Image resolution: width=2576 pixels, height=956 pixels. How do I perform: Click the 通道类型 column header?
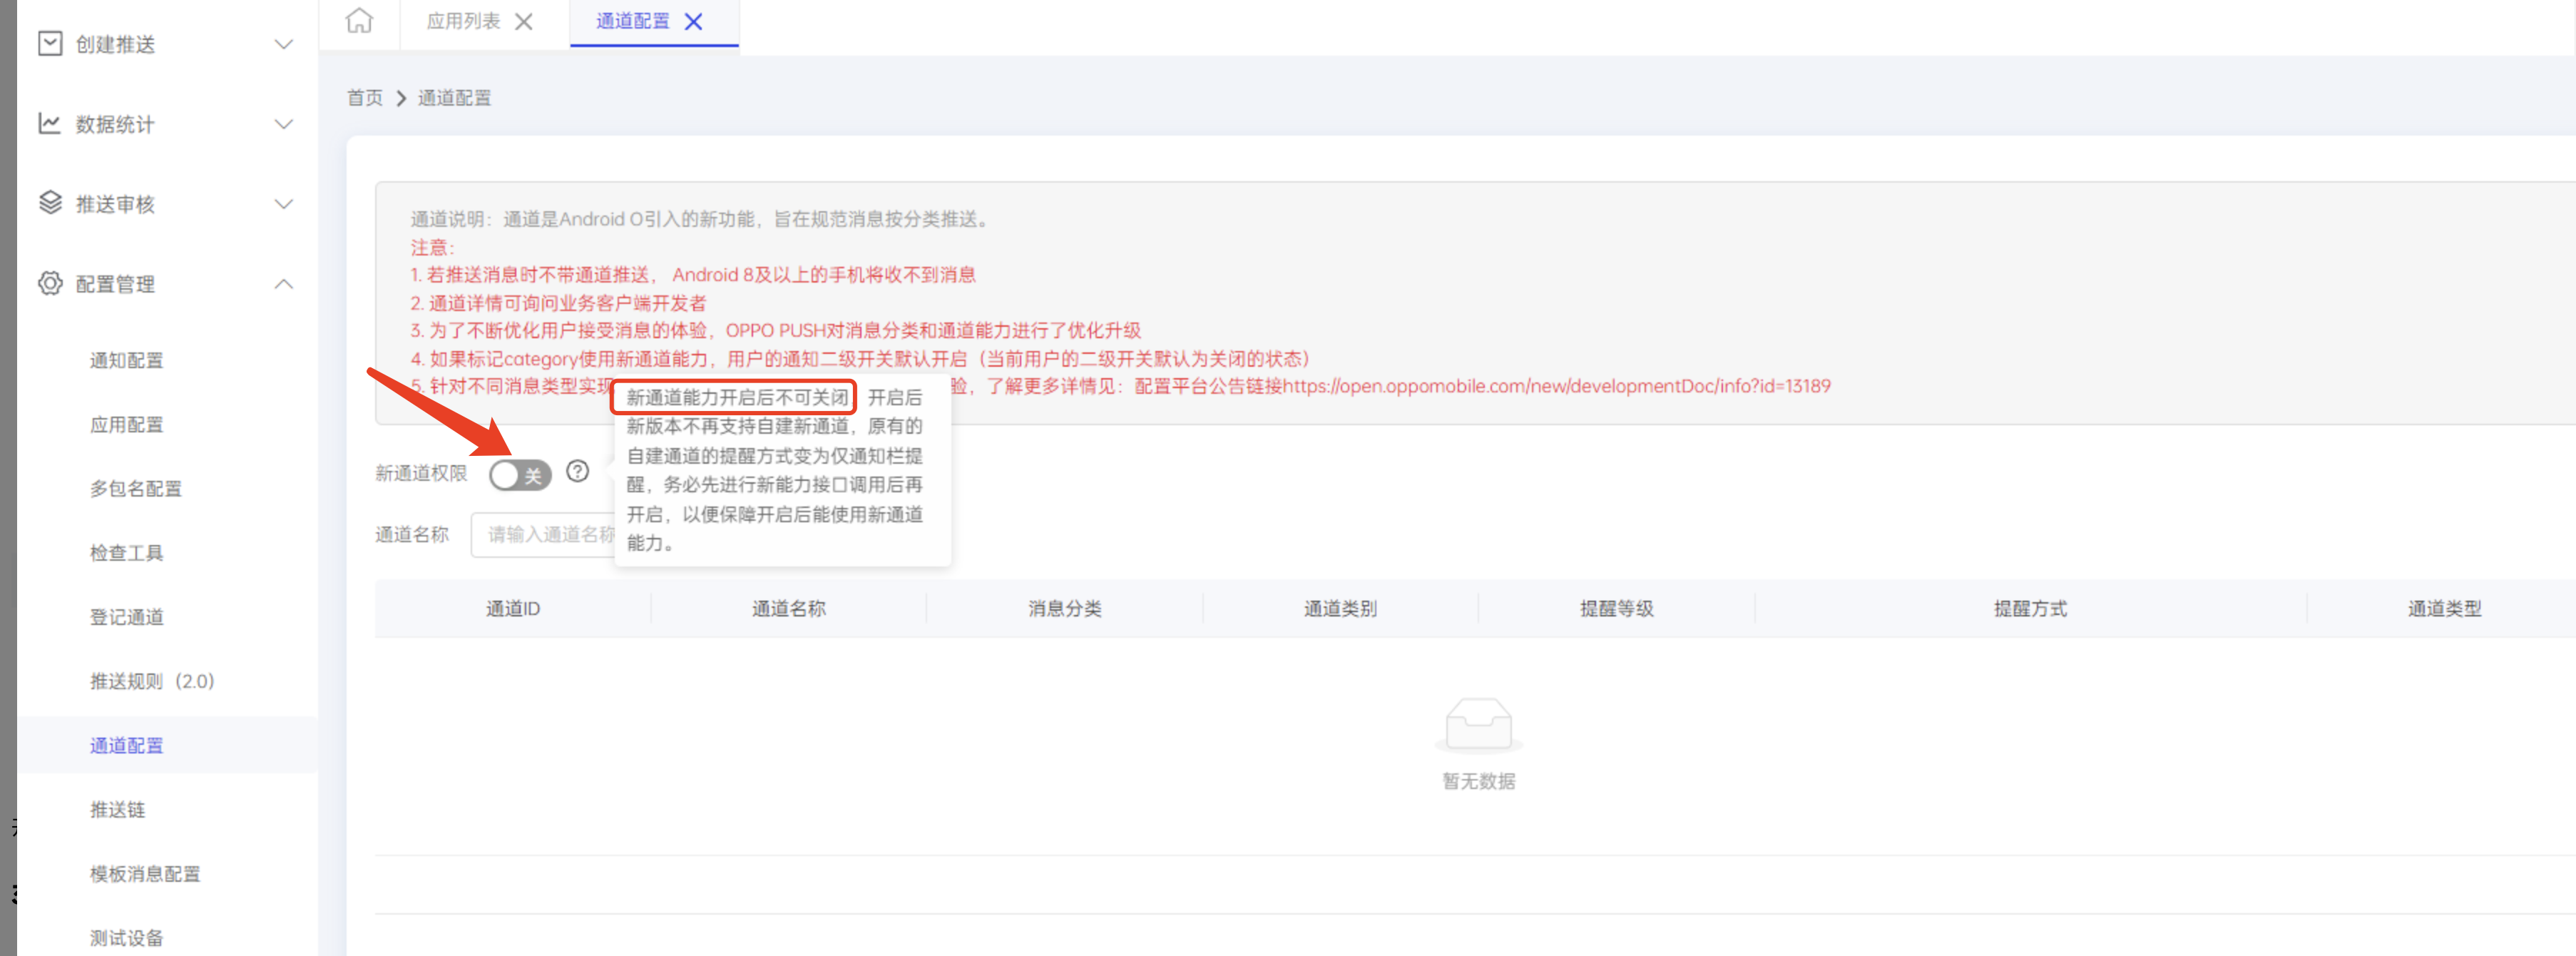pos(2444,608)
